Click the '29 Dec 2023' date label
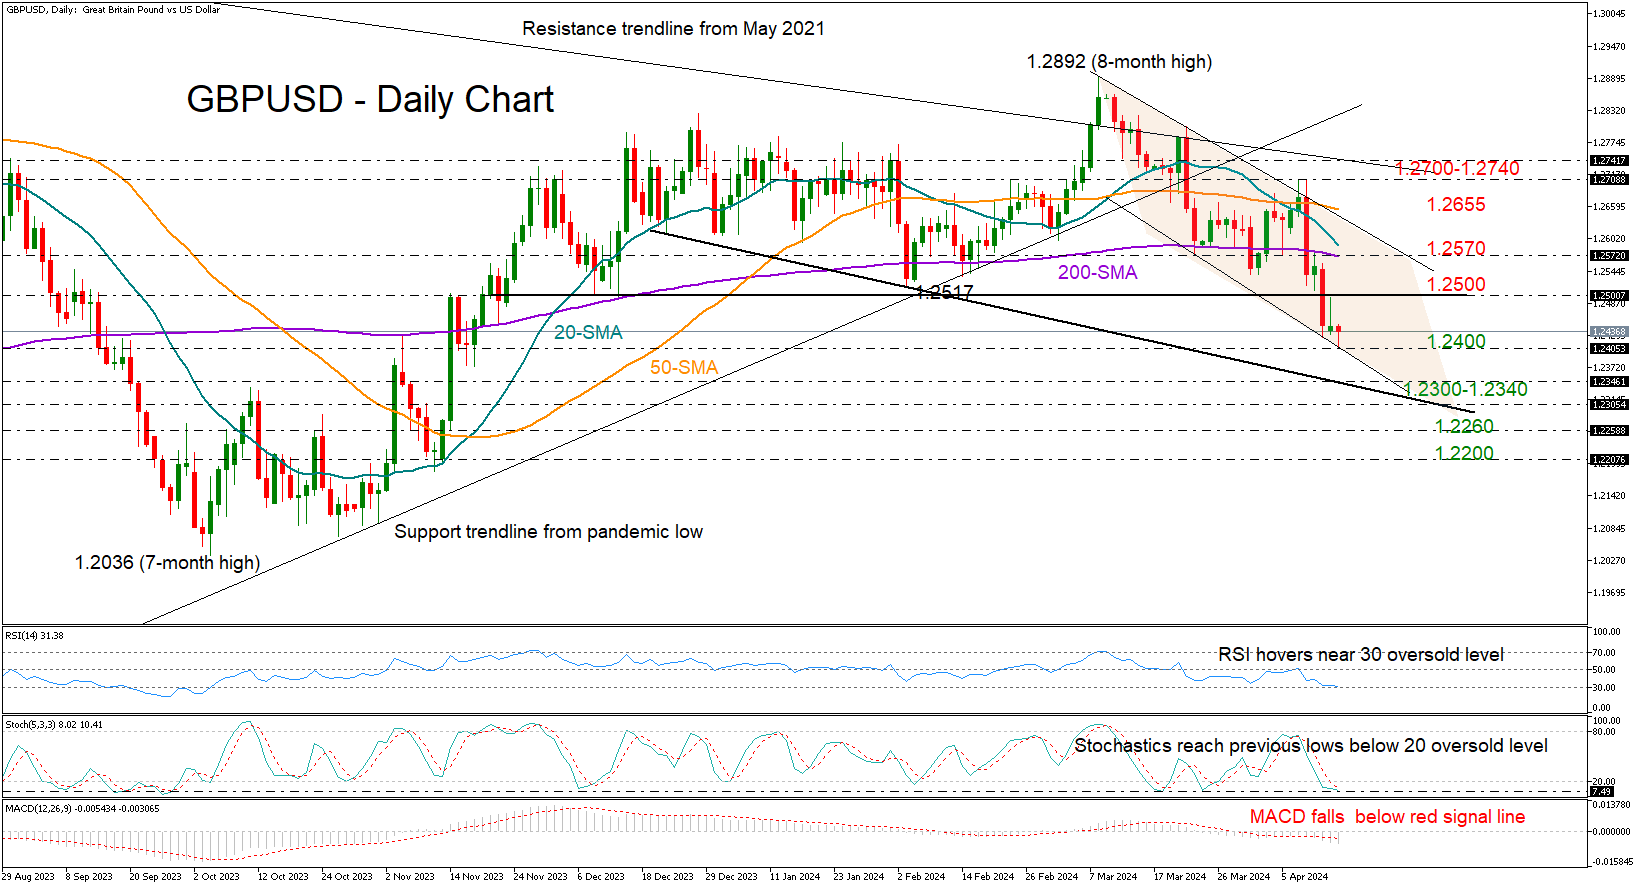Screen dimensions: 1640x888 click(731, 876)
